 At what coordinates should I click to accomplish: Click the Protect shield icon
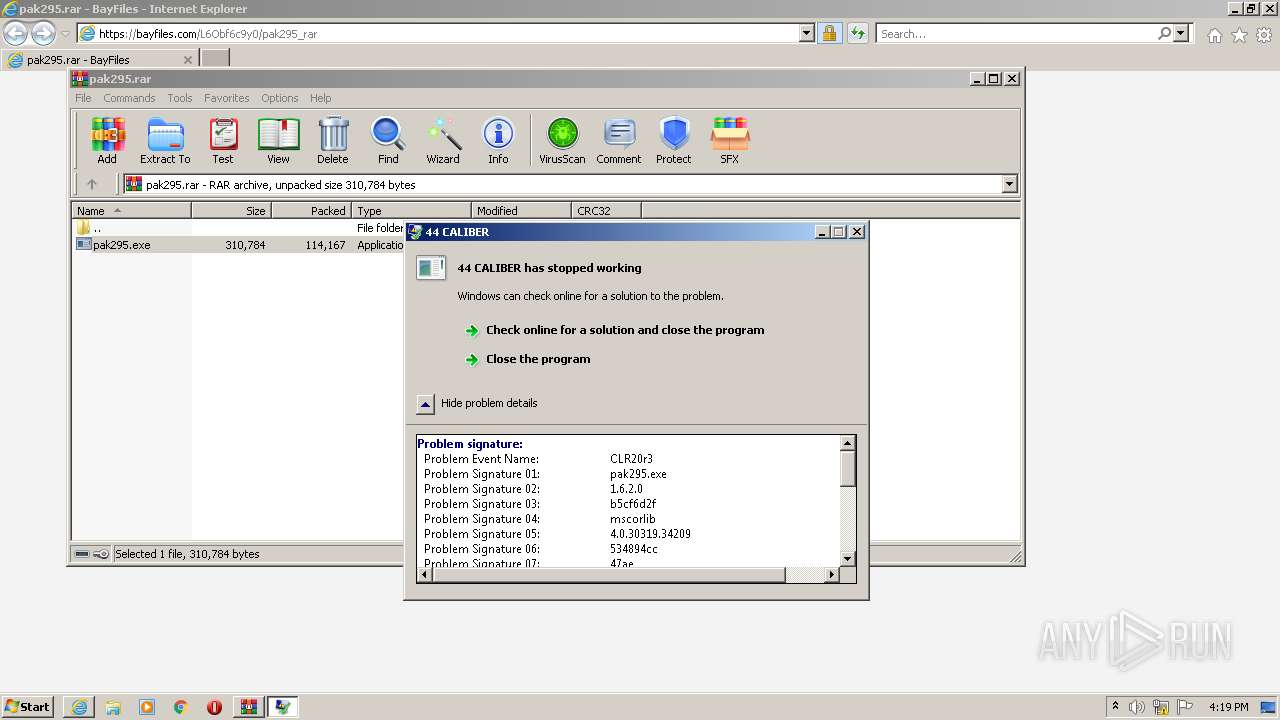tap(674, 140)
